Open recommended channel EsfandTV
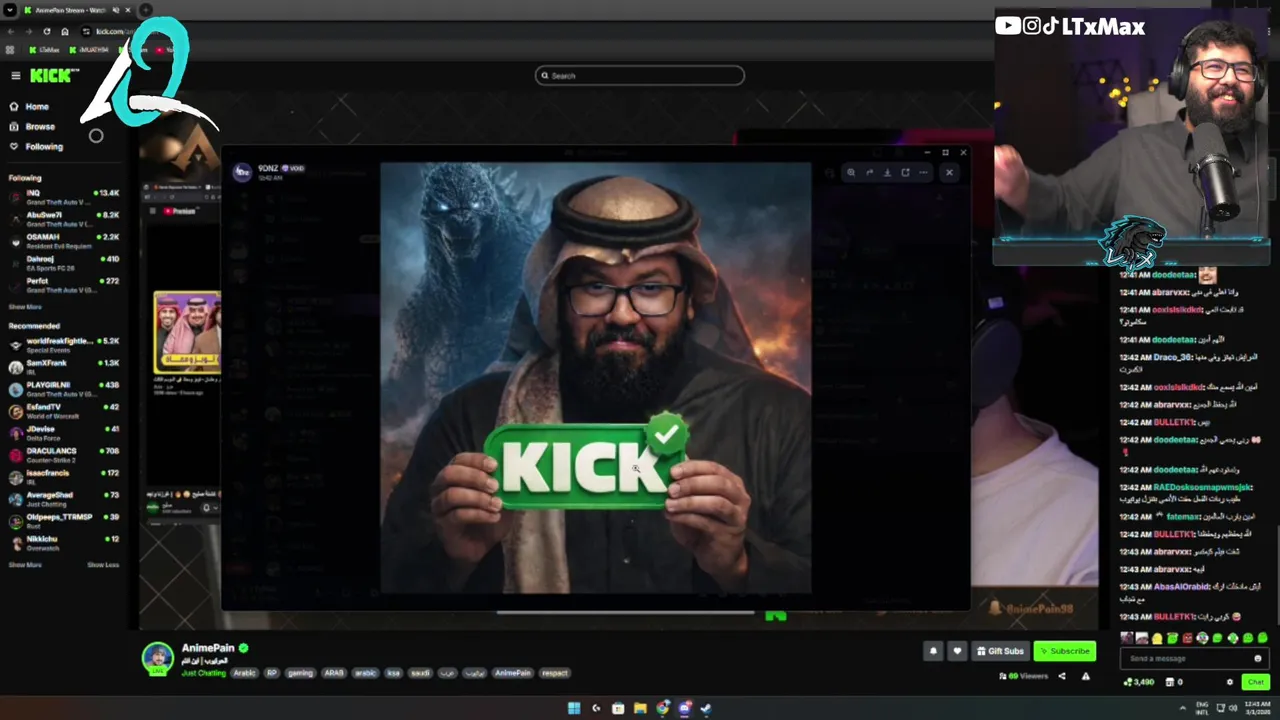 (64, 411)
